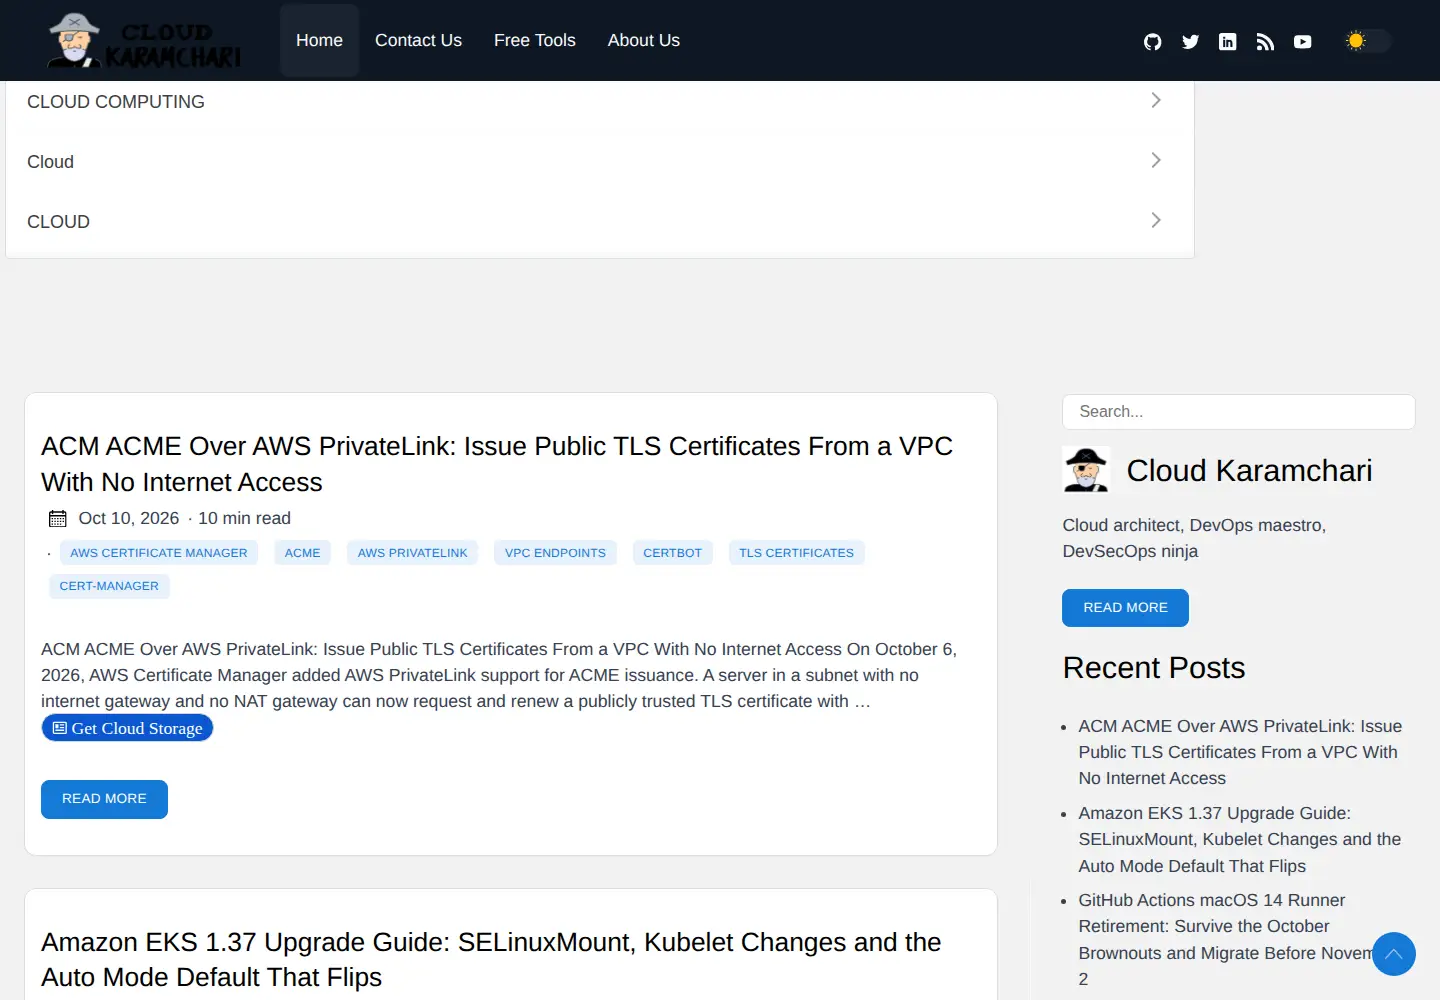Open the LinkedIn icon in header
This screenshot has height=1000, width=1440.
[1228, 42]
